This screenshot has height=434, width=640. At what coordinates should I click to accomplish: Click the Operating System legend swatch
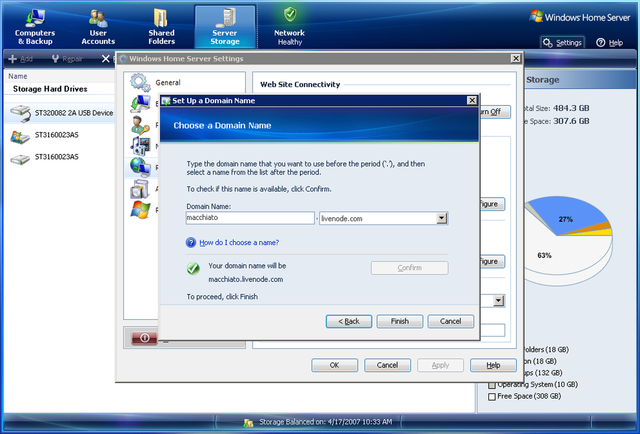pos(492,385)
